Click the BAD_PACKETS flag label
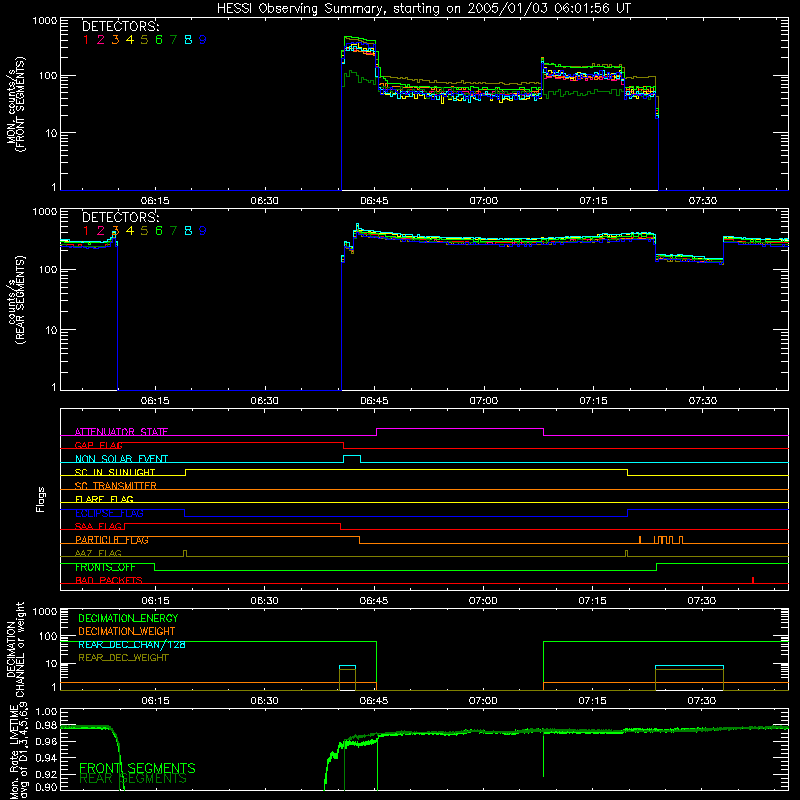Image resolution: width=800 pixels, height=800 pixels. [109, 580]
